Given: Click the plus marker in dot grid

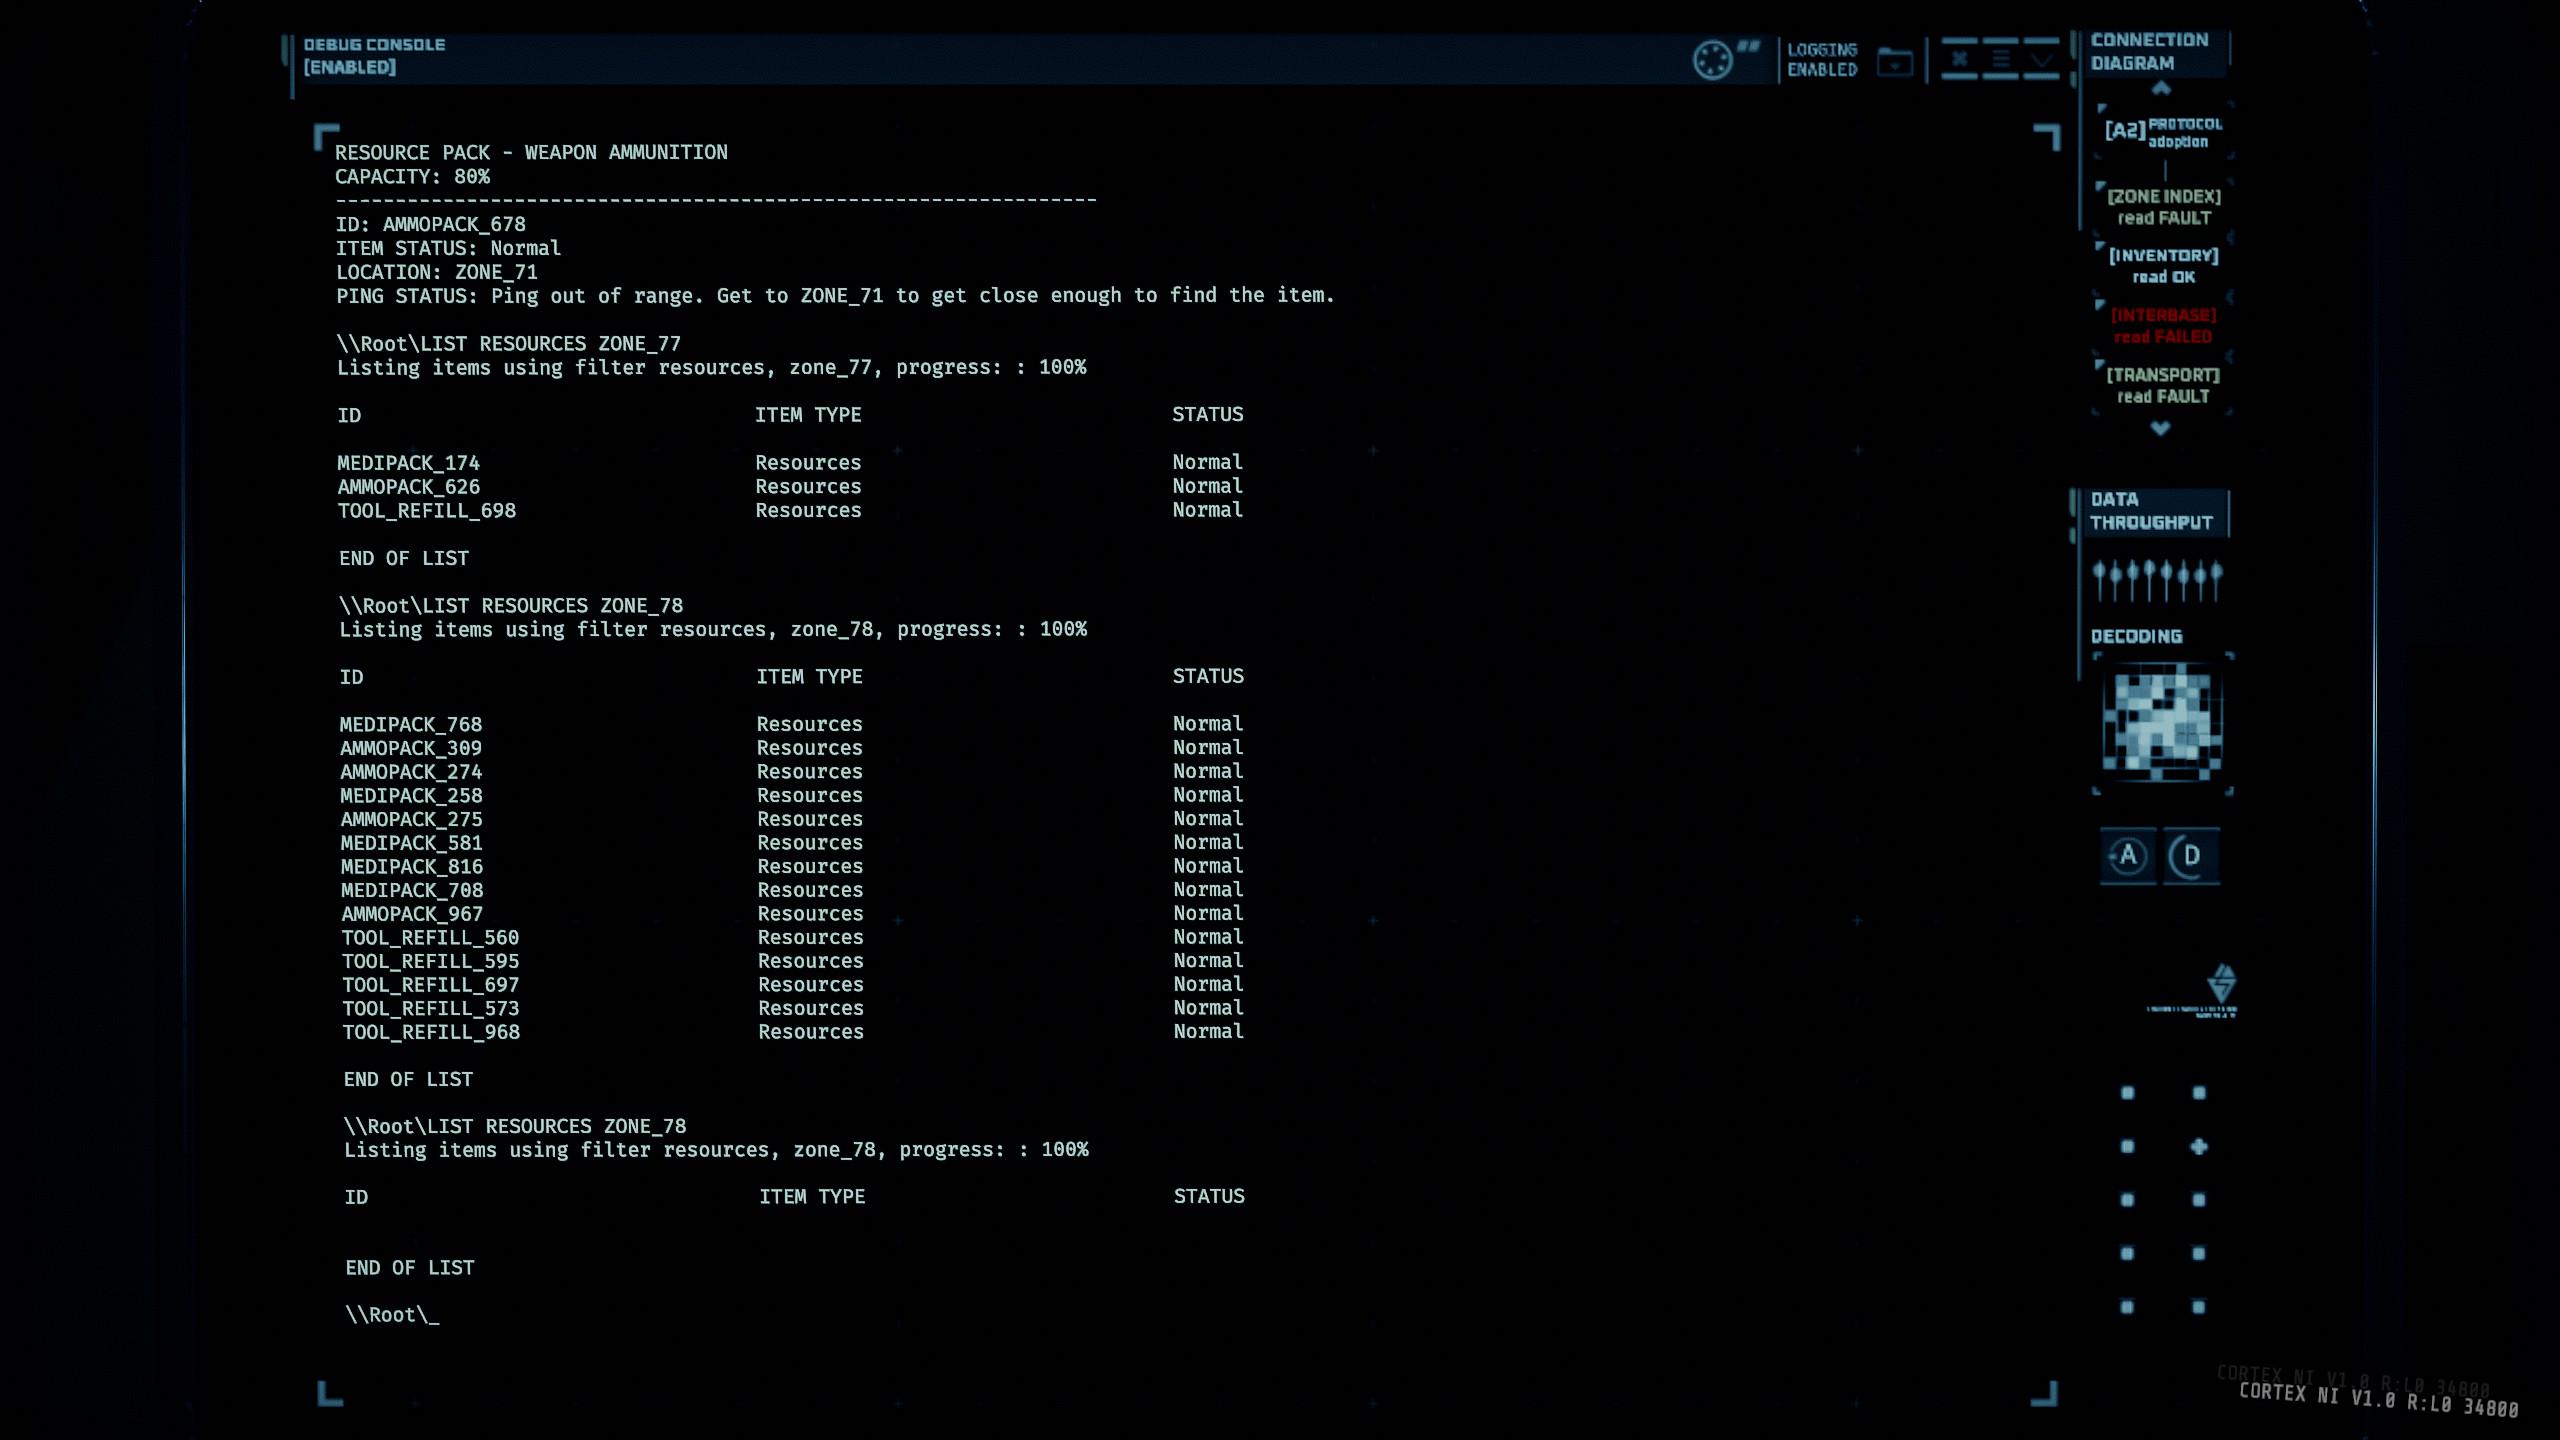Looking at the screenshot, I should 2198,1147.
